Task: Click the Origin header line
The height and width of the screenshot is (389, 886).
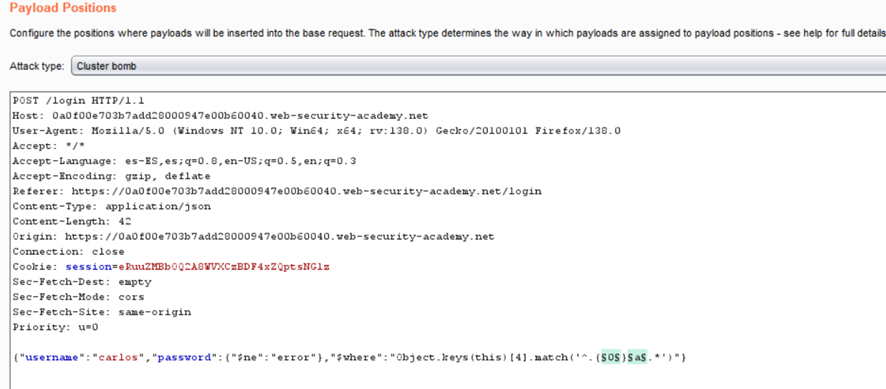Action: (253, 236)
